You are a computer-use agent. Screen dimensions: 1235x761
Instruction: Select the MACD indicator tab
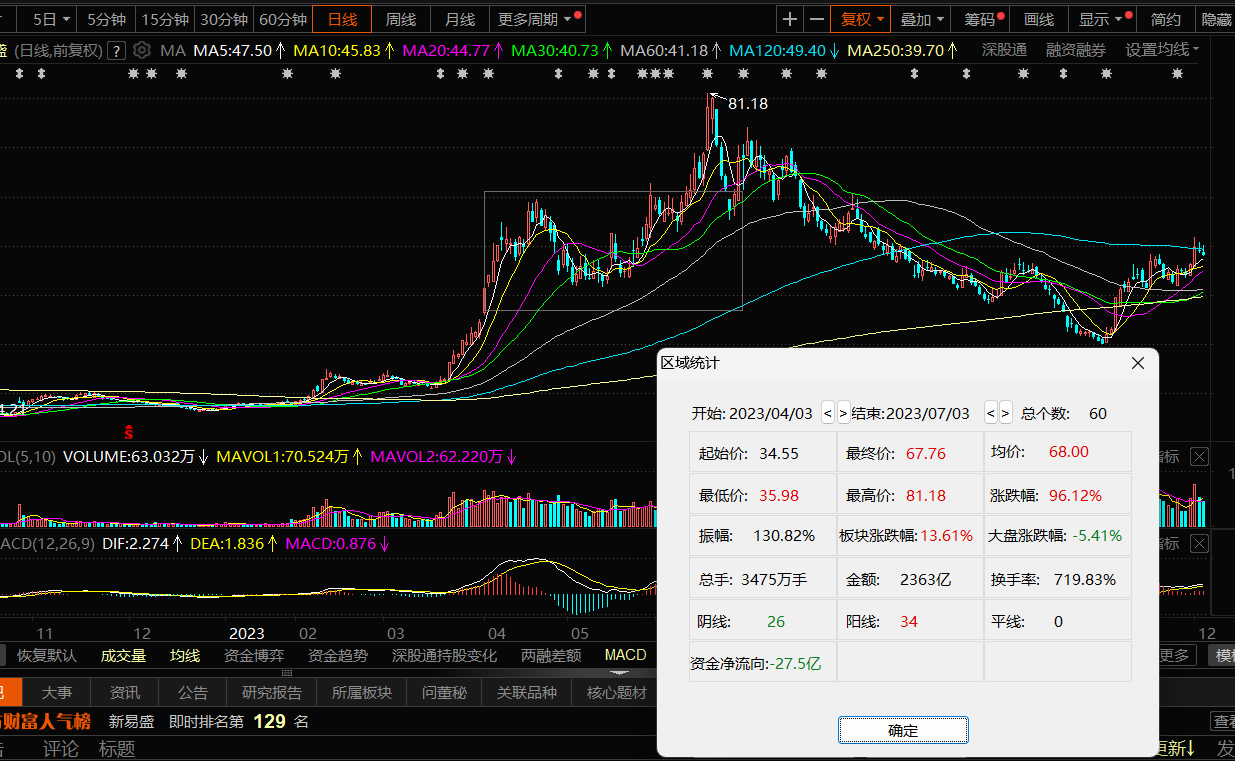click(x=625, y=655)
